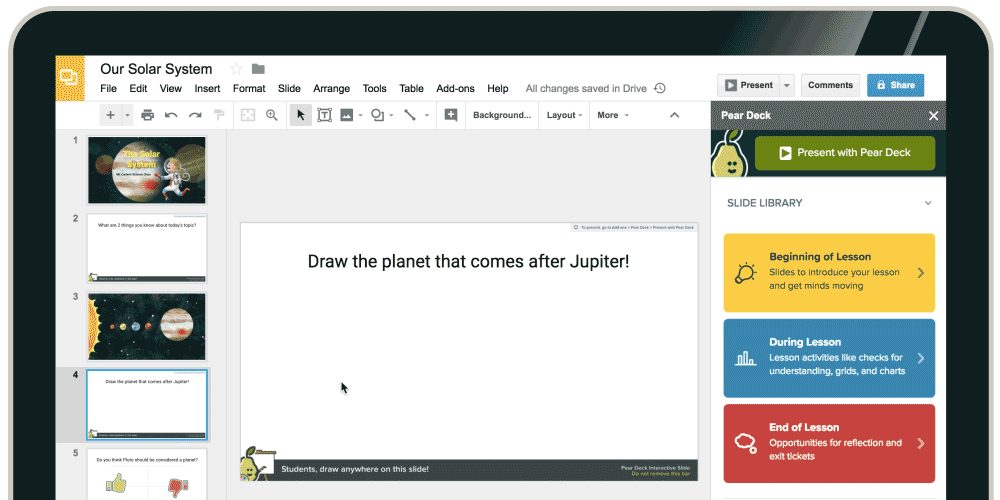Click Present with Pear Deck button
This screenshot has width=1000, height=500.
pos(844,153)
